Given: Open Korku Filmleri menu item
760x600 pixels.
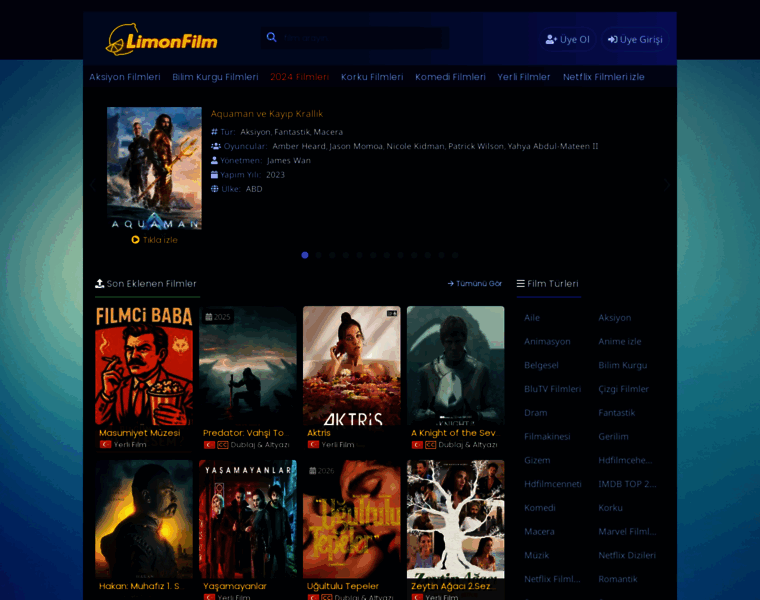Looking at the screenshot, I should coord(372,77).
